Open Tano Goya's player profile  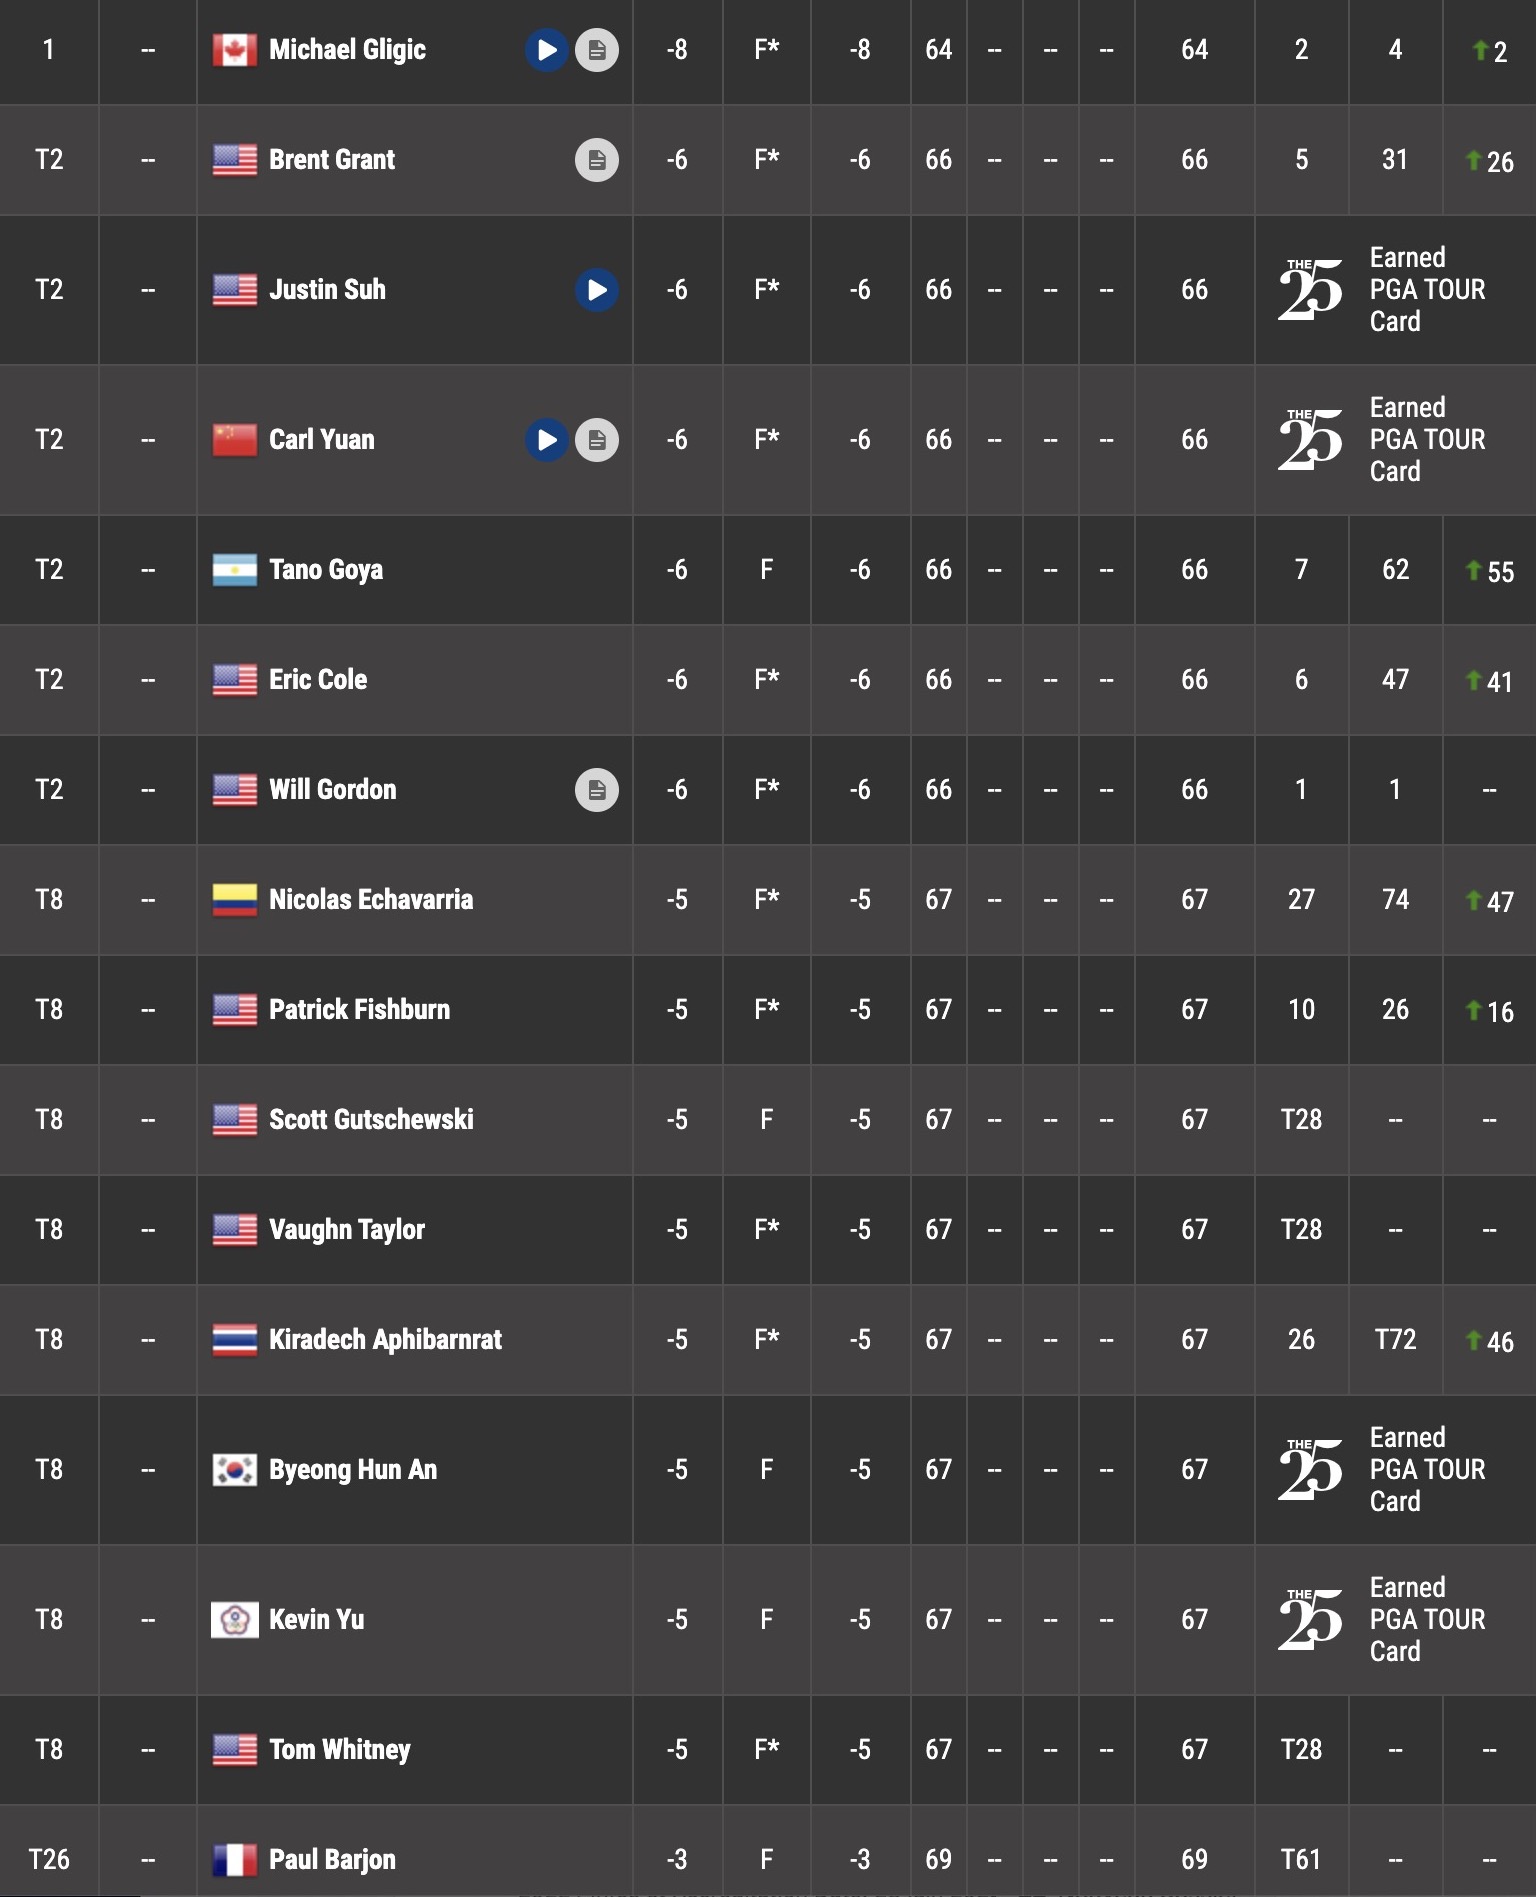(x=326, y=570)
